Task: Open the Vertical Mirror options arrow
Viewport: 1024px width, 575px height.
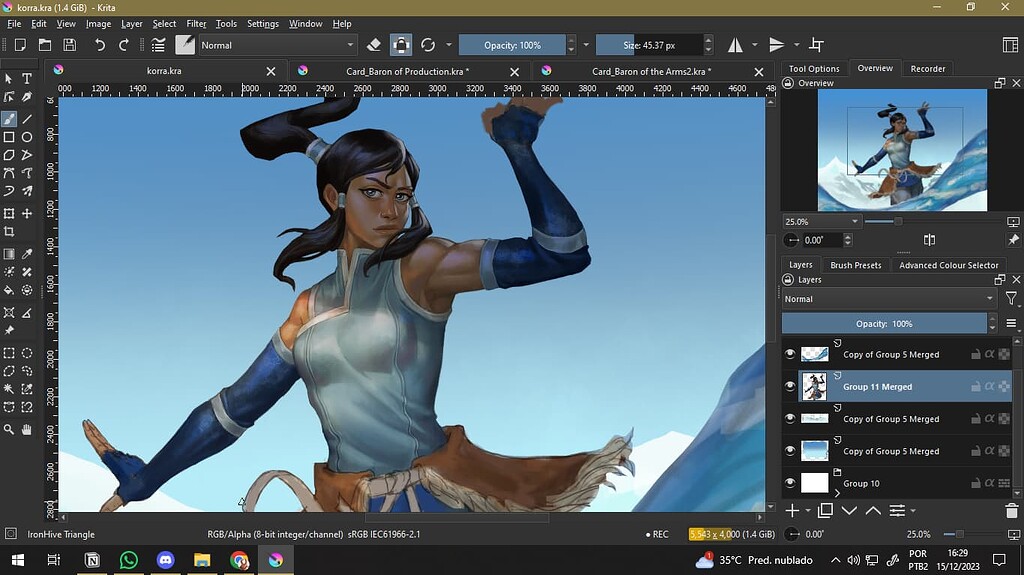Action: coord(796,45)
